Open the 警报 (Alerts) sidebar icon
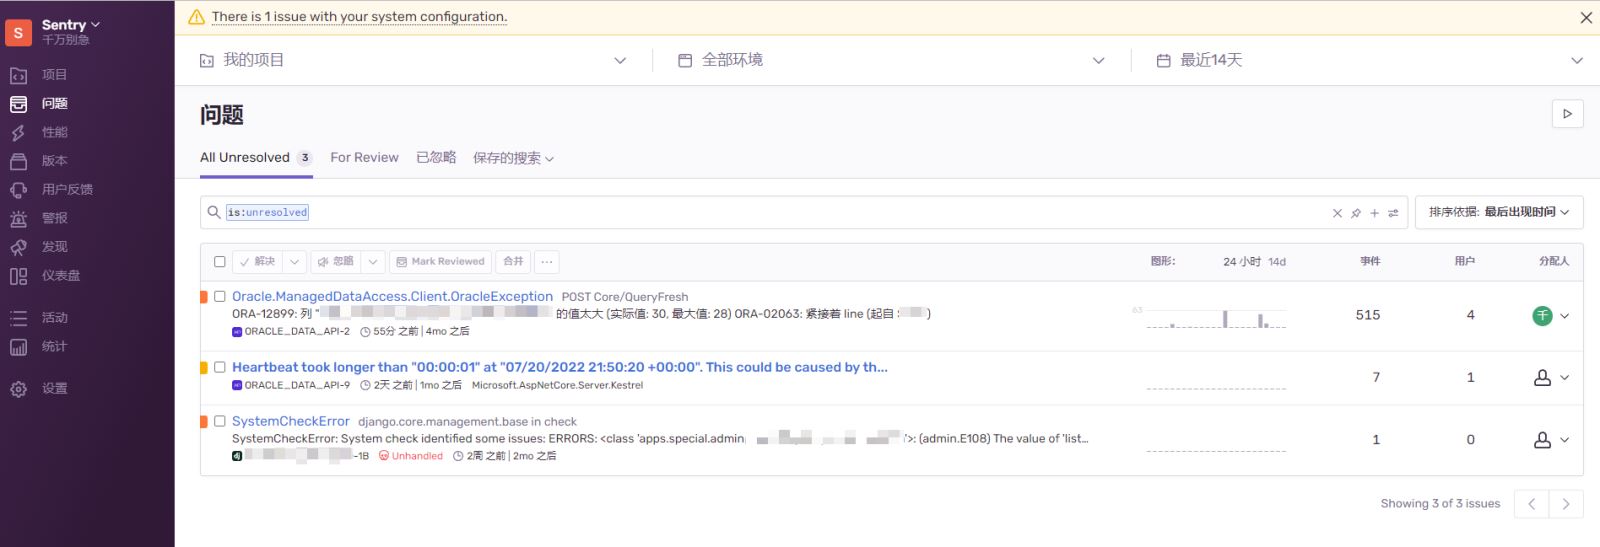The width and height of the screenshot is (1600, 547). [x=18, y=218]
